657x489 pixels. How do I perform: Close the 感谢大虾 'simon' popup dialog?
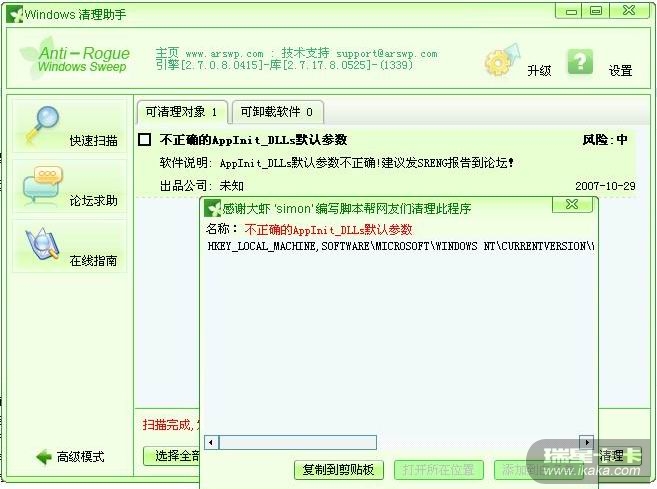[x=572, y=204]
